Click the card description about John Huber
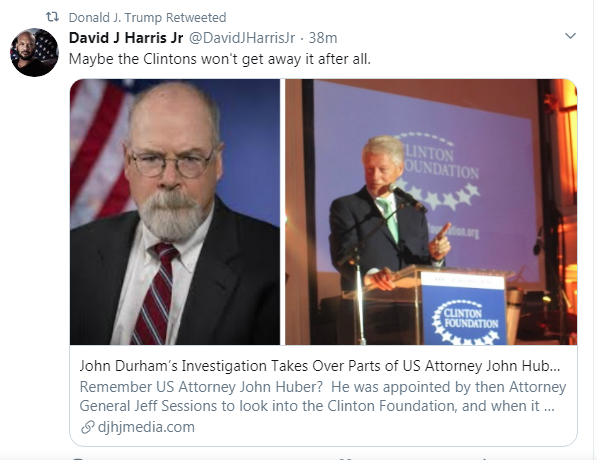The height and width of the screenshot is (460, 597). coord(322,396)
